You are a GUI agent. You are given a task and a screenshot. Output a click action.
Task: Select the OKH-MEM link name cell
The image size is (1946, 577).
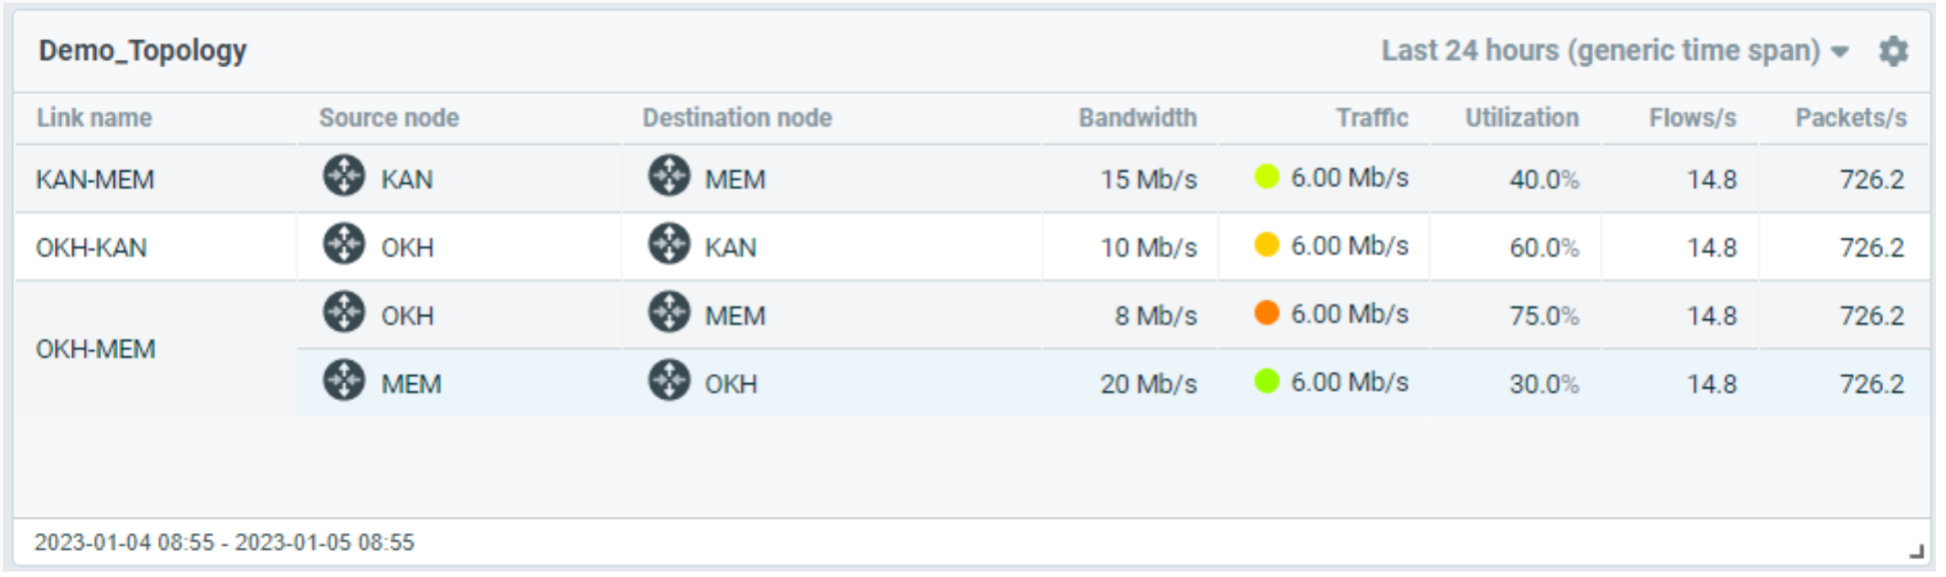pyautogui.click(x=96, y=349)
